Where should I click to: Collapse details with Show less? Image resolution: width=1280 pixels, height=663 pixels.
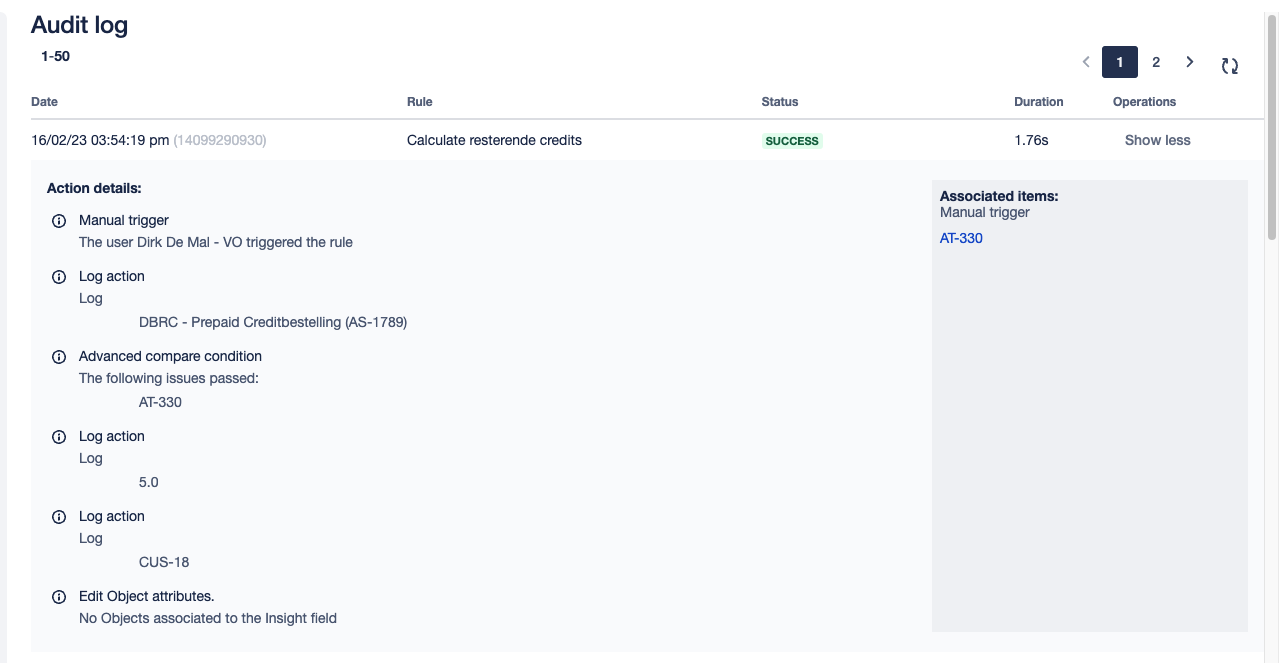click(x=1157, y=140)
